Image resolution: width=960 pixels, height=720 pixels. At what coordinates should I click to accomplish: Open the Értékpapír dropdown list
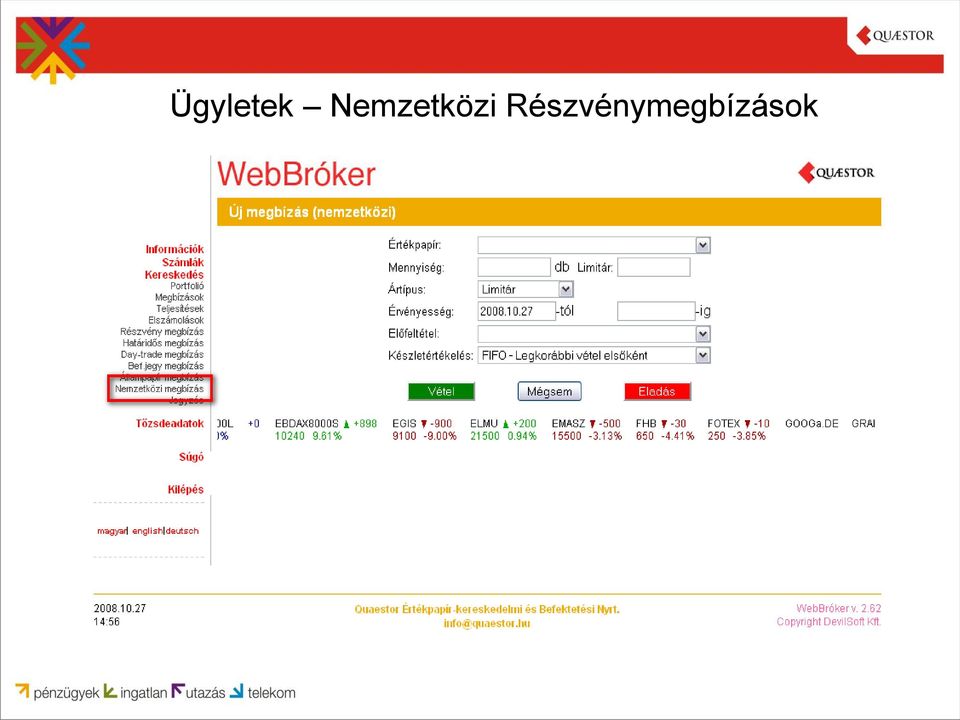tap(594, 246)
